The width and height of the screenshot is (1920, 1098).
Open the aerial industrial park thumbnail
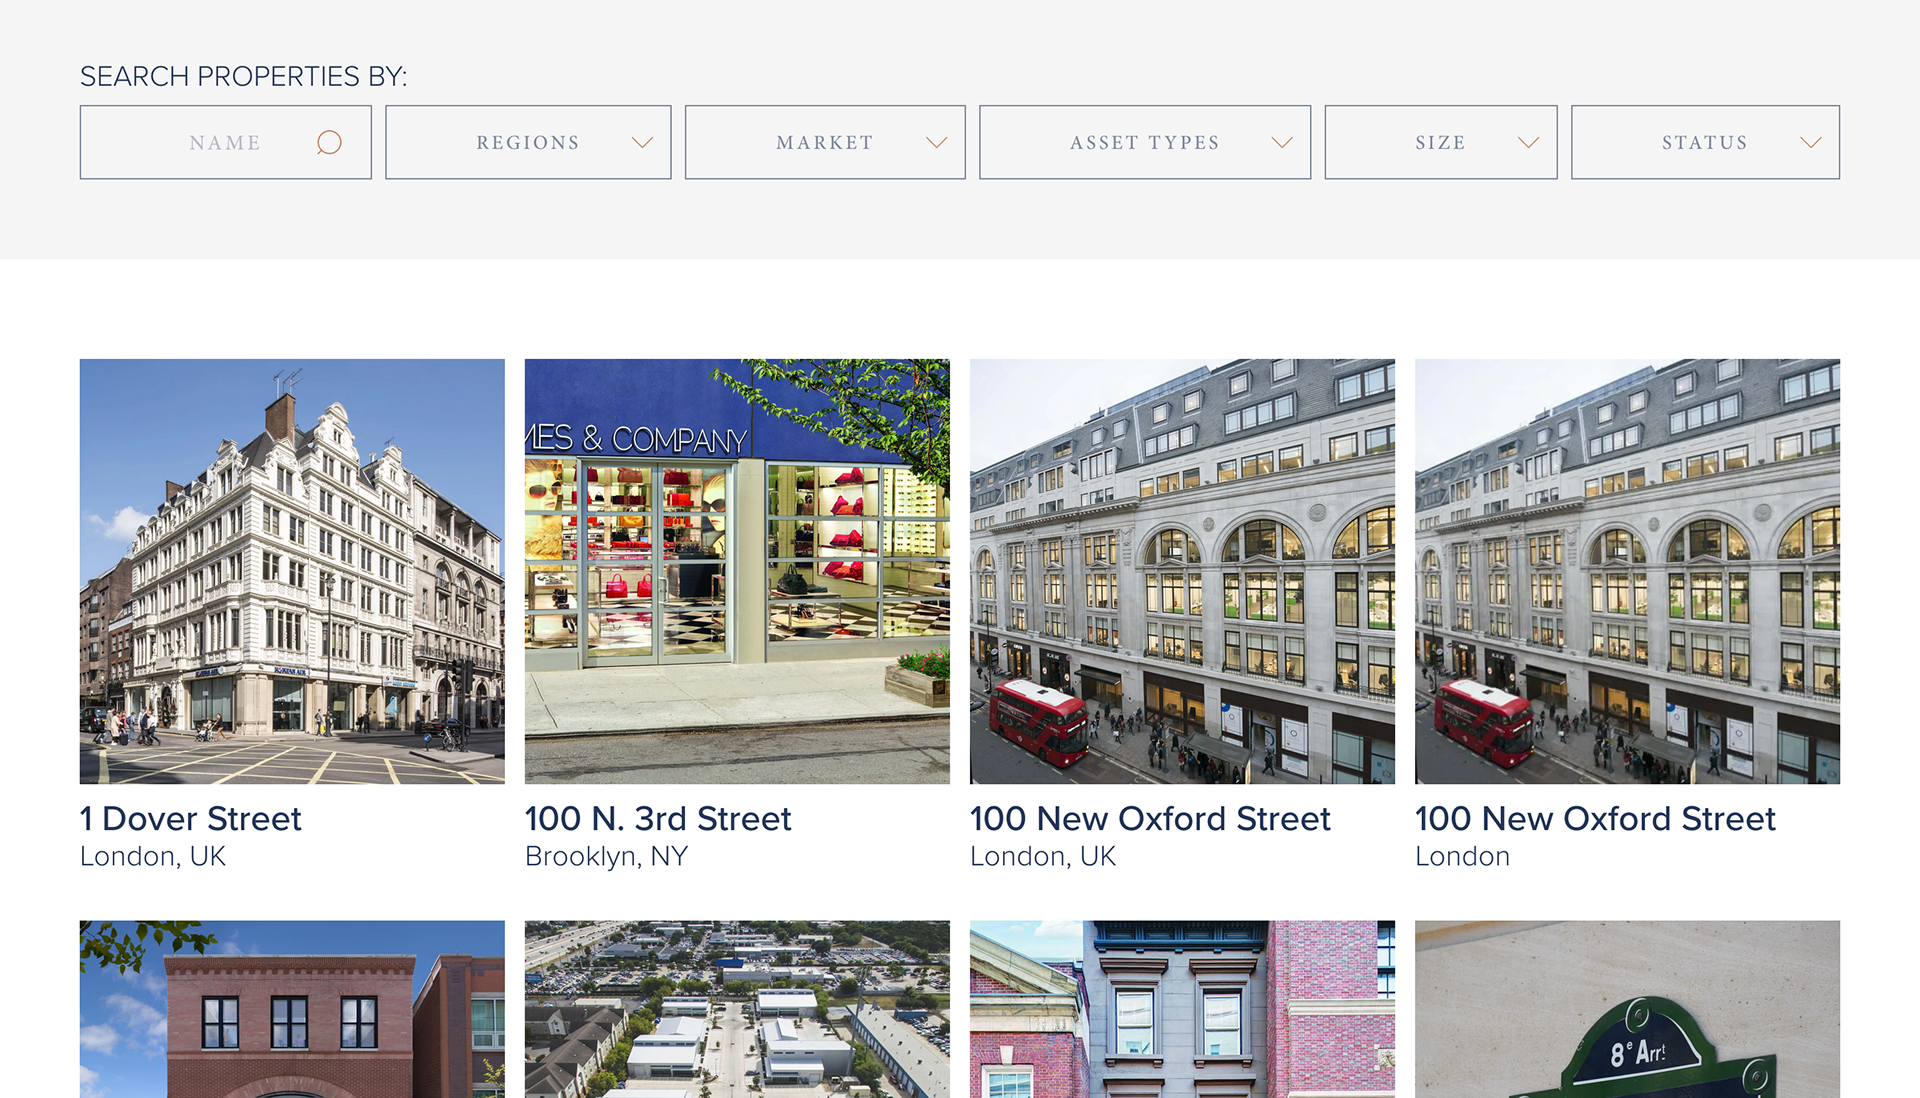pyautogui.click(x=737, y=1009)
